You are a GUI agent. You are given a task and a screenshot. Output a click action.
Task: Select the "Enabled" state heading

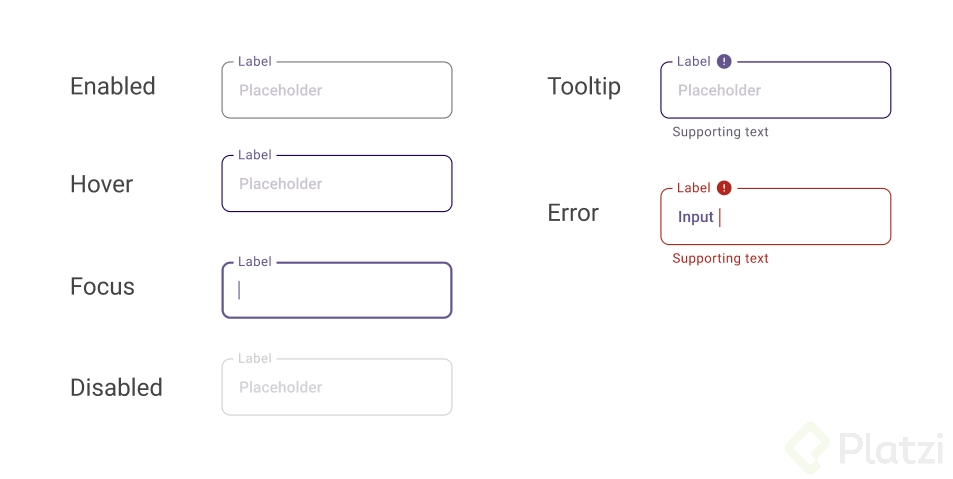[x=113, y=87]
